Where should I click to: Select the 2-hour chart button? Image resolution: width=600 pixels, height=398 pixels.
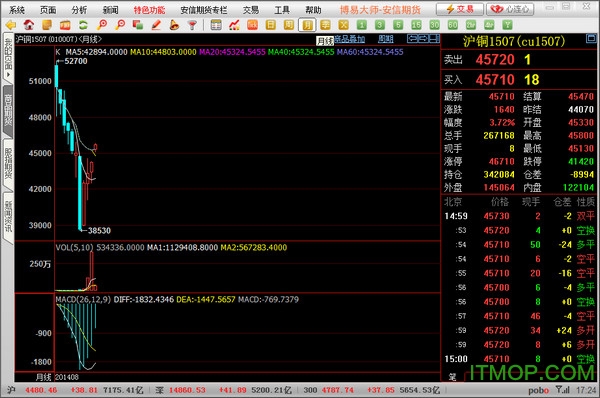click(471, 25)
